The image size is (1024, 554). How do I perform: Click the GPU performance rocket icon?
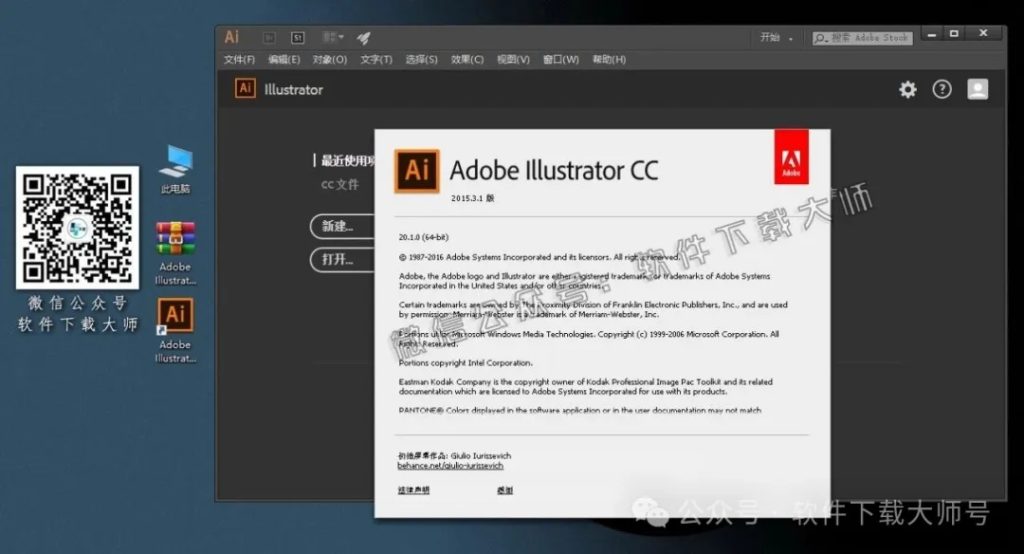[x=364, y=38]
